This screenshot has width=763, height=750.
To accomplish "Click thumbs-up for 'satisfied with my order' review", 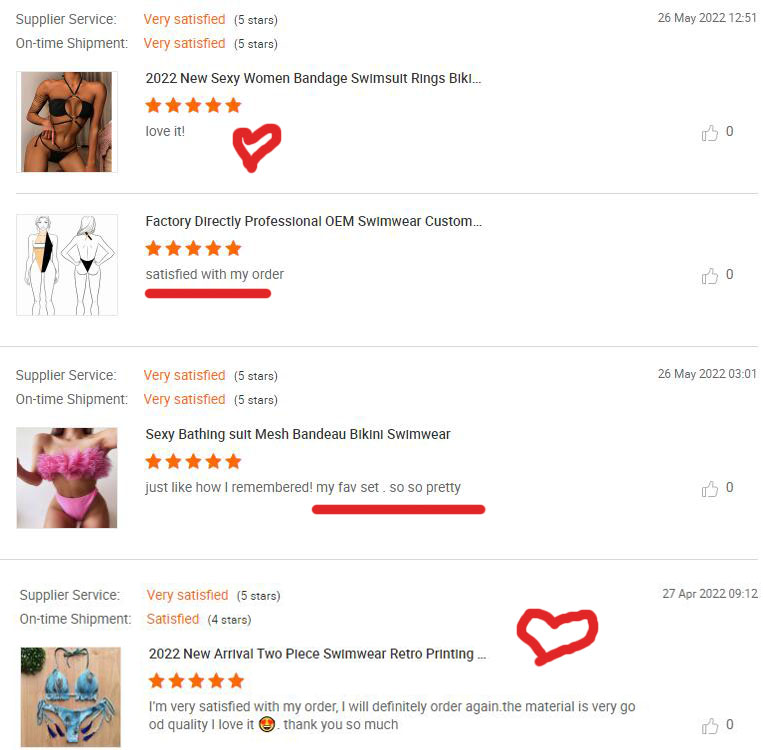I will [709, 275].
